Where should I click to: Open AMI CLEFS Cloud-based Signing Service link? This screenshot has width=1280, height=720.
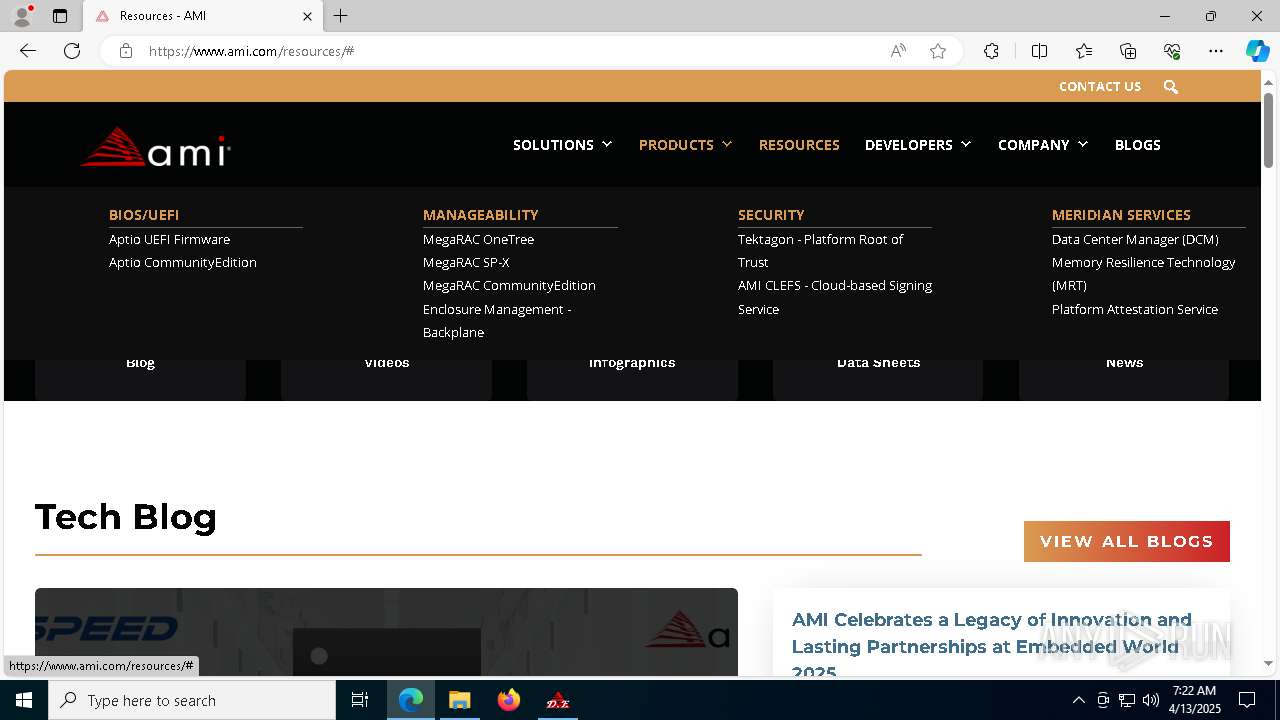coord(835,297)
